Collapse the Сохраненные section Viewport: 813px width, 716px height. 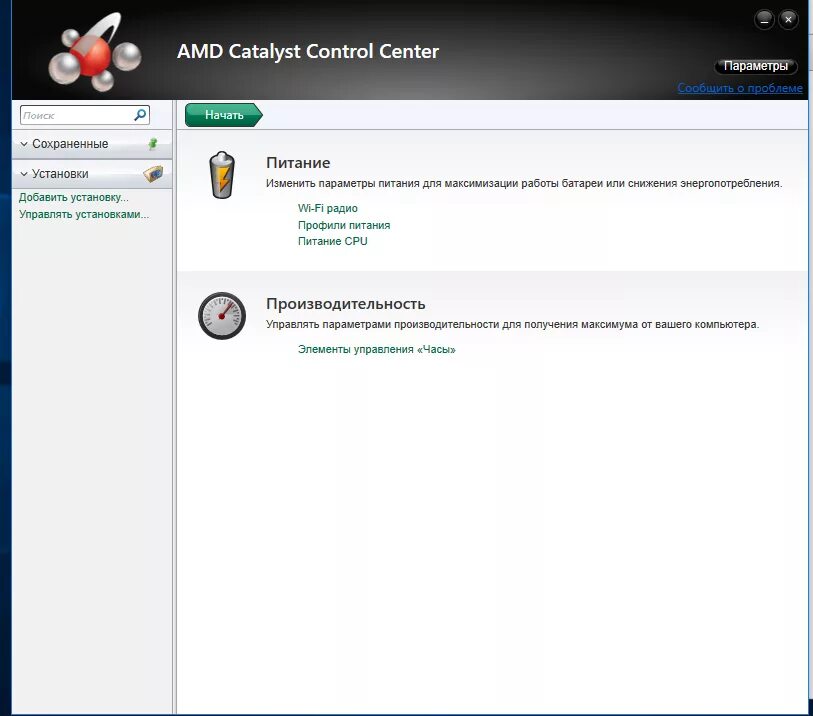click(24, 144)
